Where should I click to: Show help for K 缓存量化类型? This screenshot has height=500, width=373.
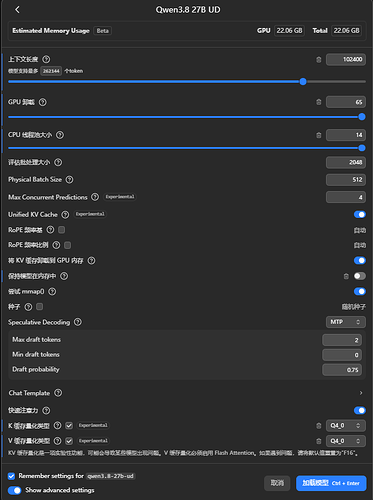(x=58, y=426)
